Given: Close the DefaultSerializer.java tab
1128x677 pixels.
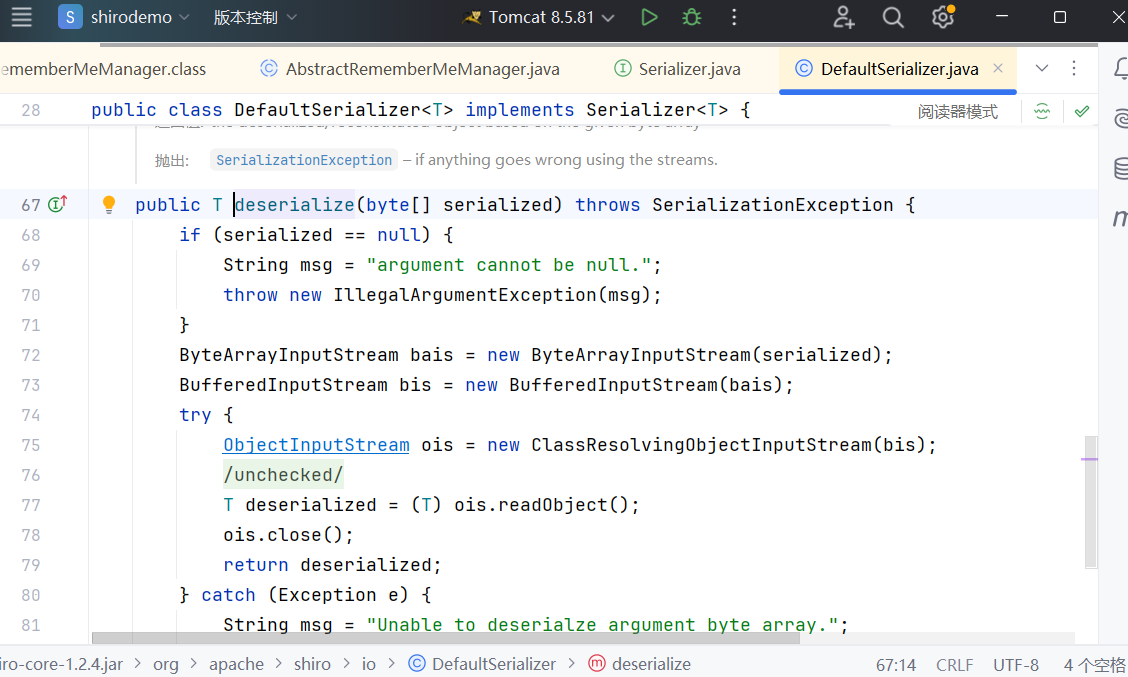Looking at the screenshot, I should click(998, 69).
